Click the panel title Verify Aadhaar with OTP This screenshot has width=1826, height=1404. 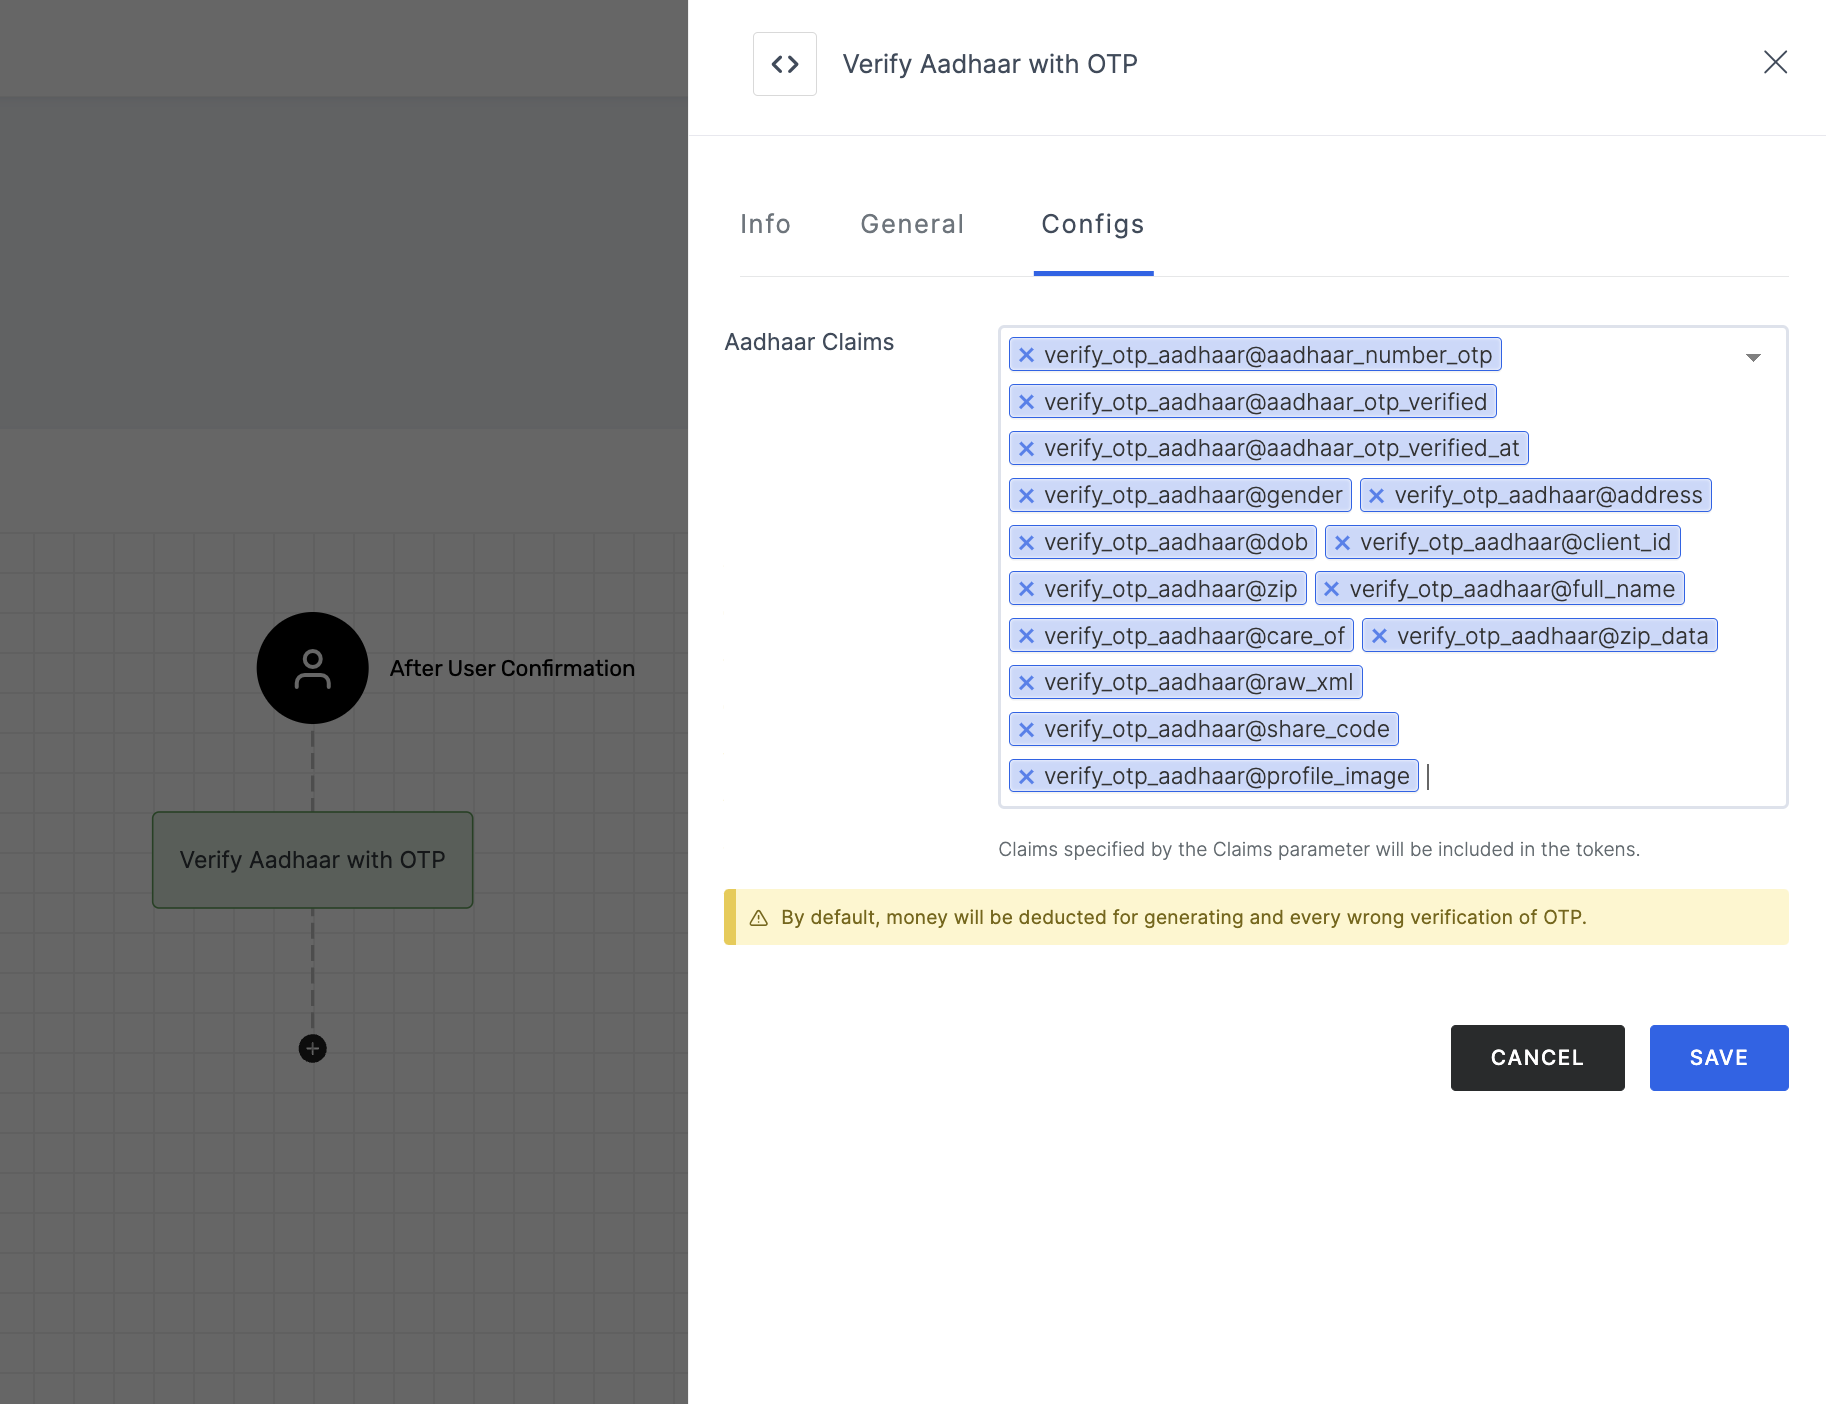(x=990, y=64)
